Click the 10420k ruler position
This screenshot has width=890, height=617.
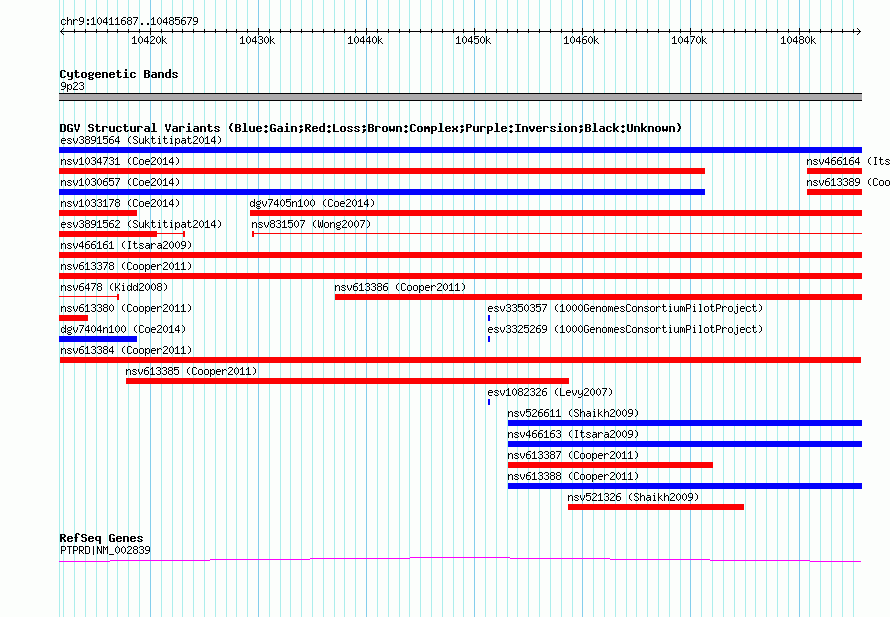(x=149, y=40)
